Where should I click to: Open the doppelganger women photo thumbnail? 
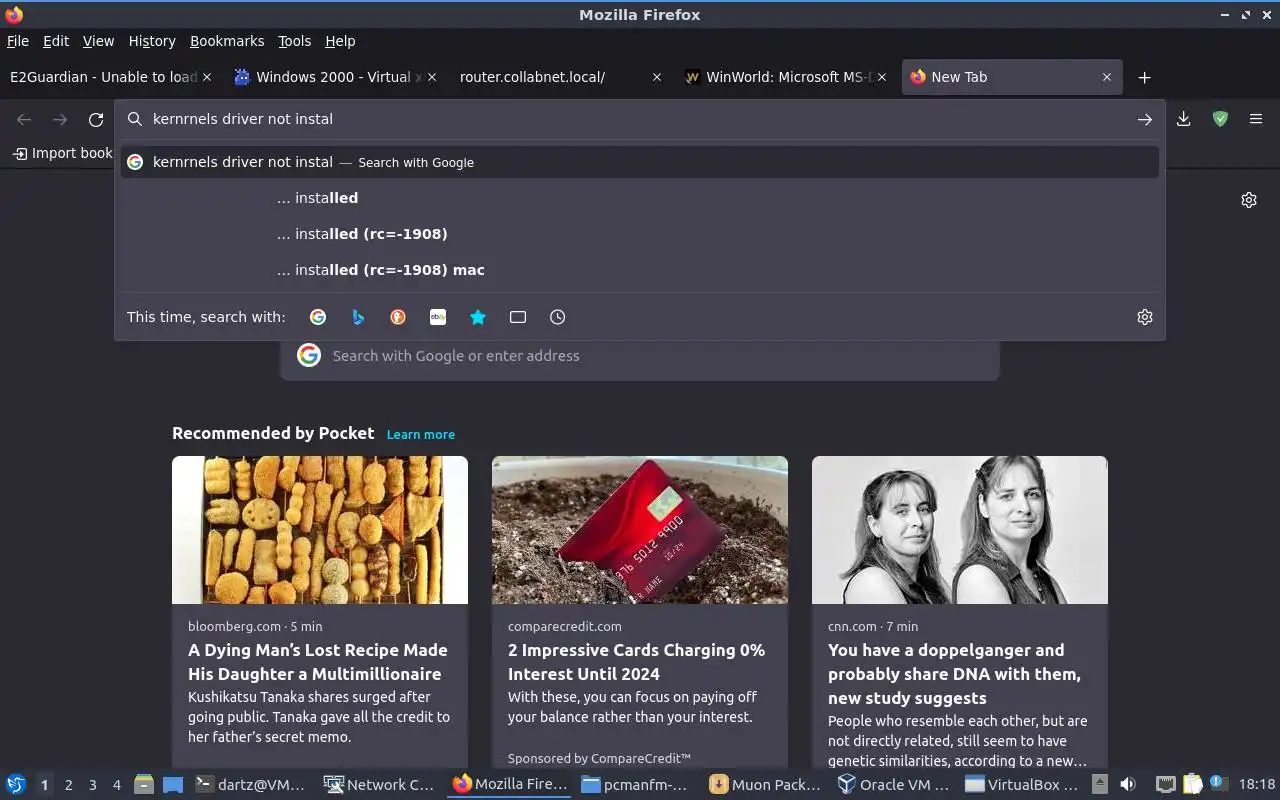960,530
